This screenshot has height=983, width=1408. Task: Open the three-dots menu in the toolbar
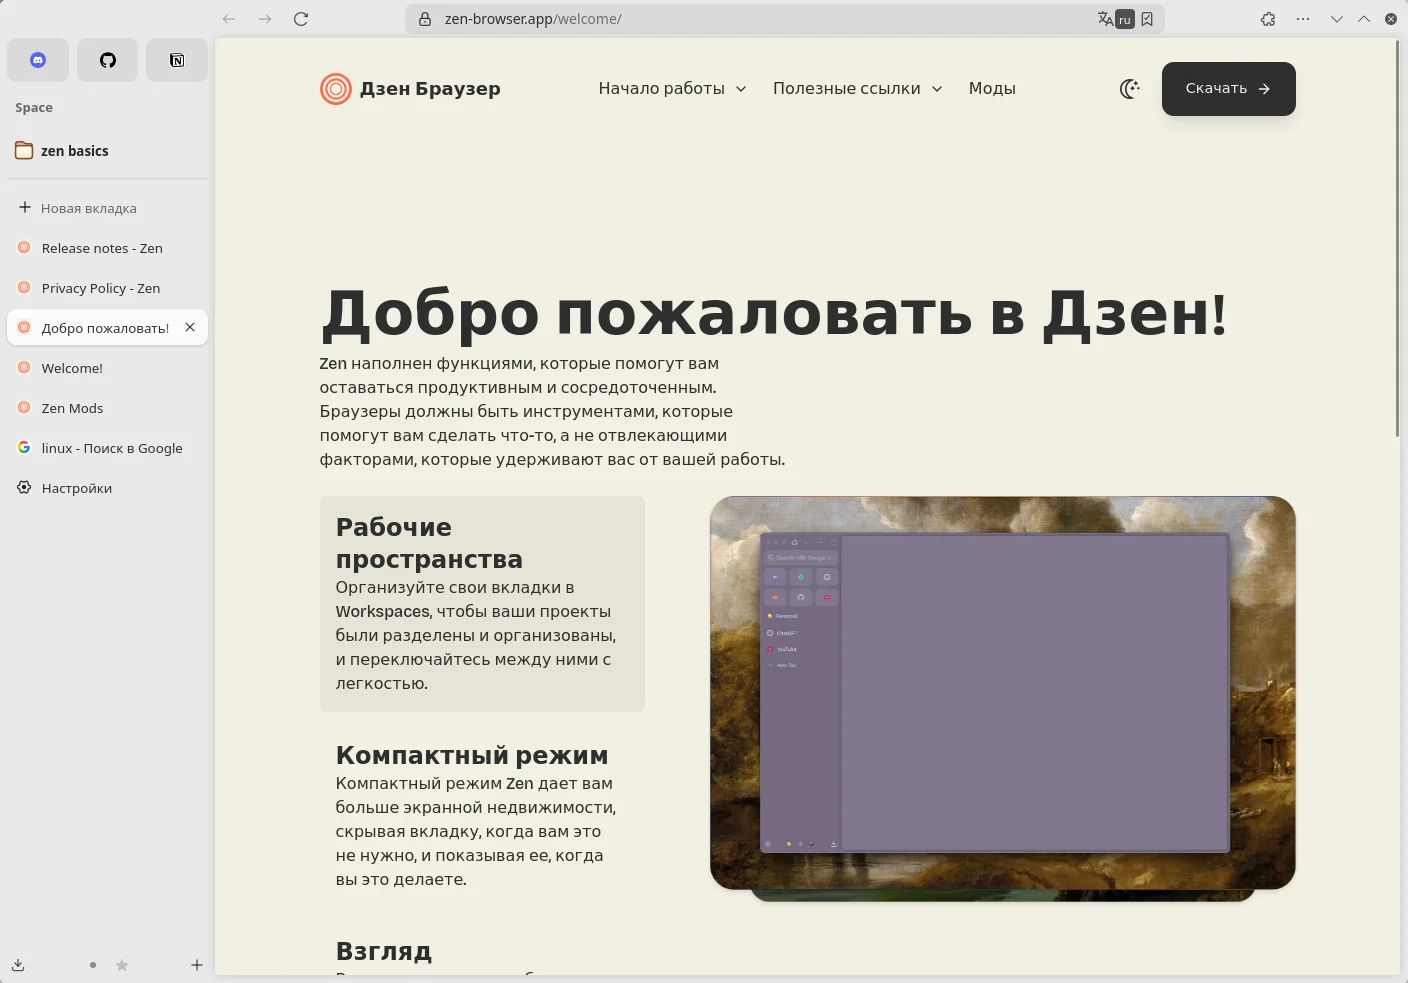(1303, 19)
